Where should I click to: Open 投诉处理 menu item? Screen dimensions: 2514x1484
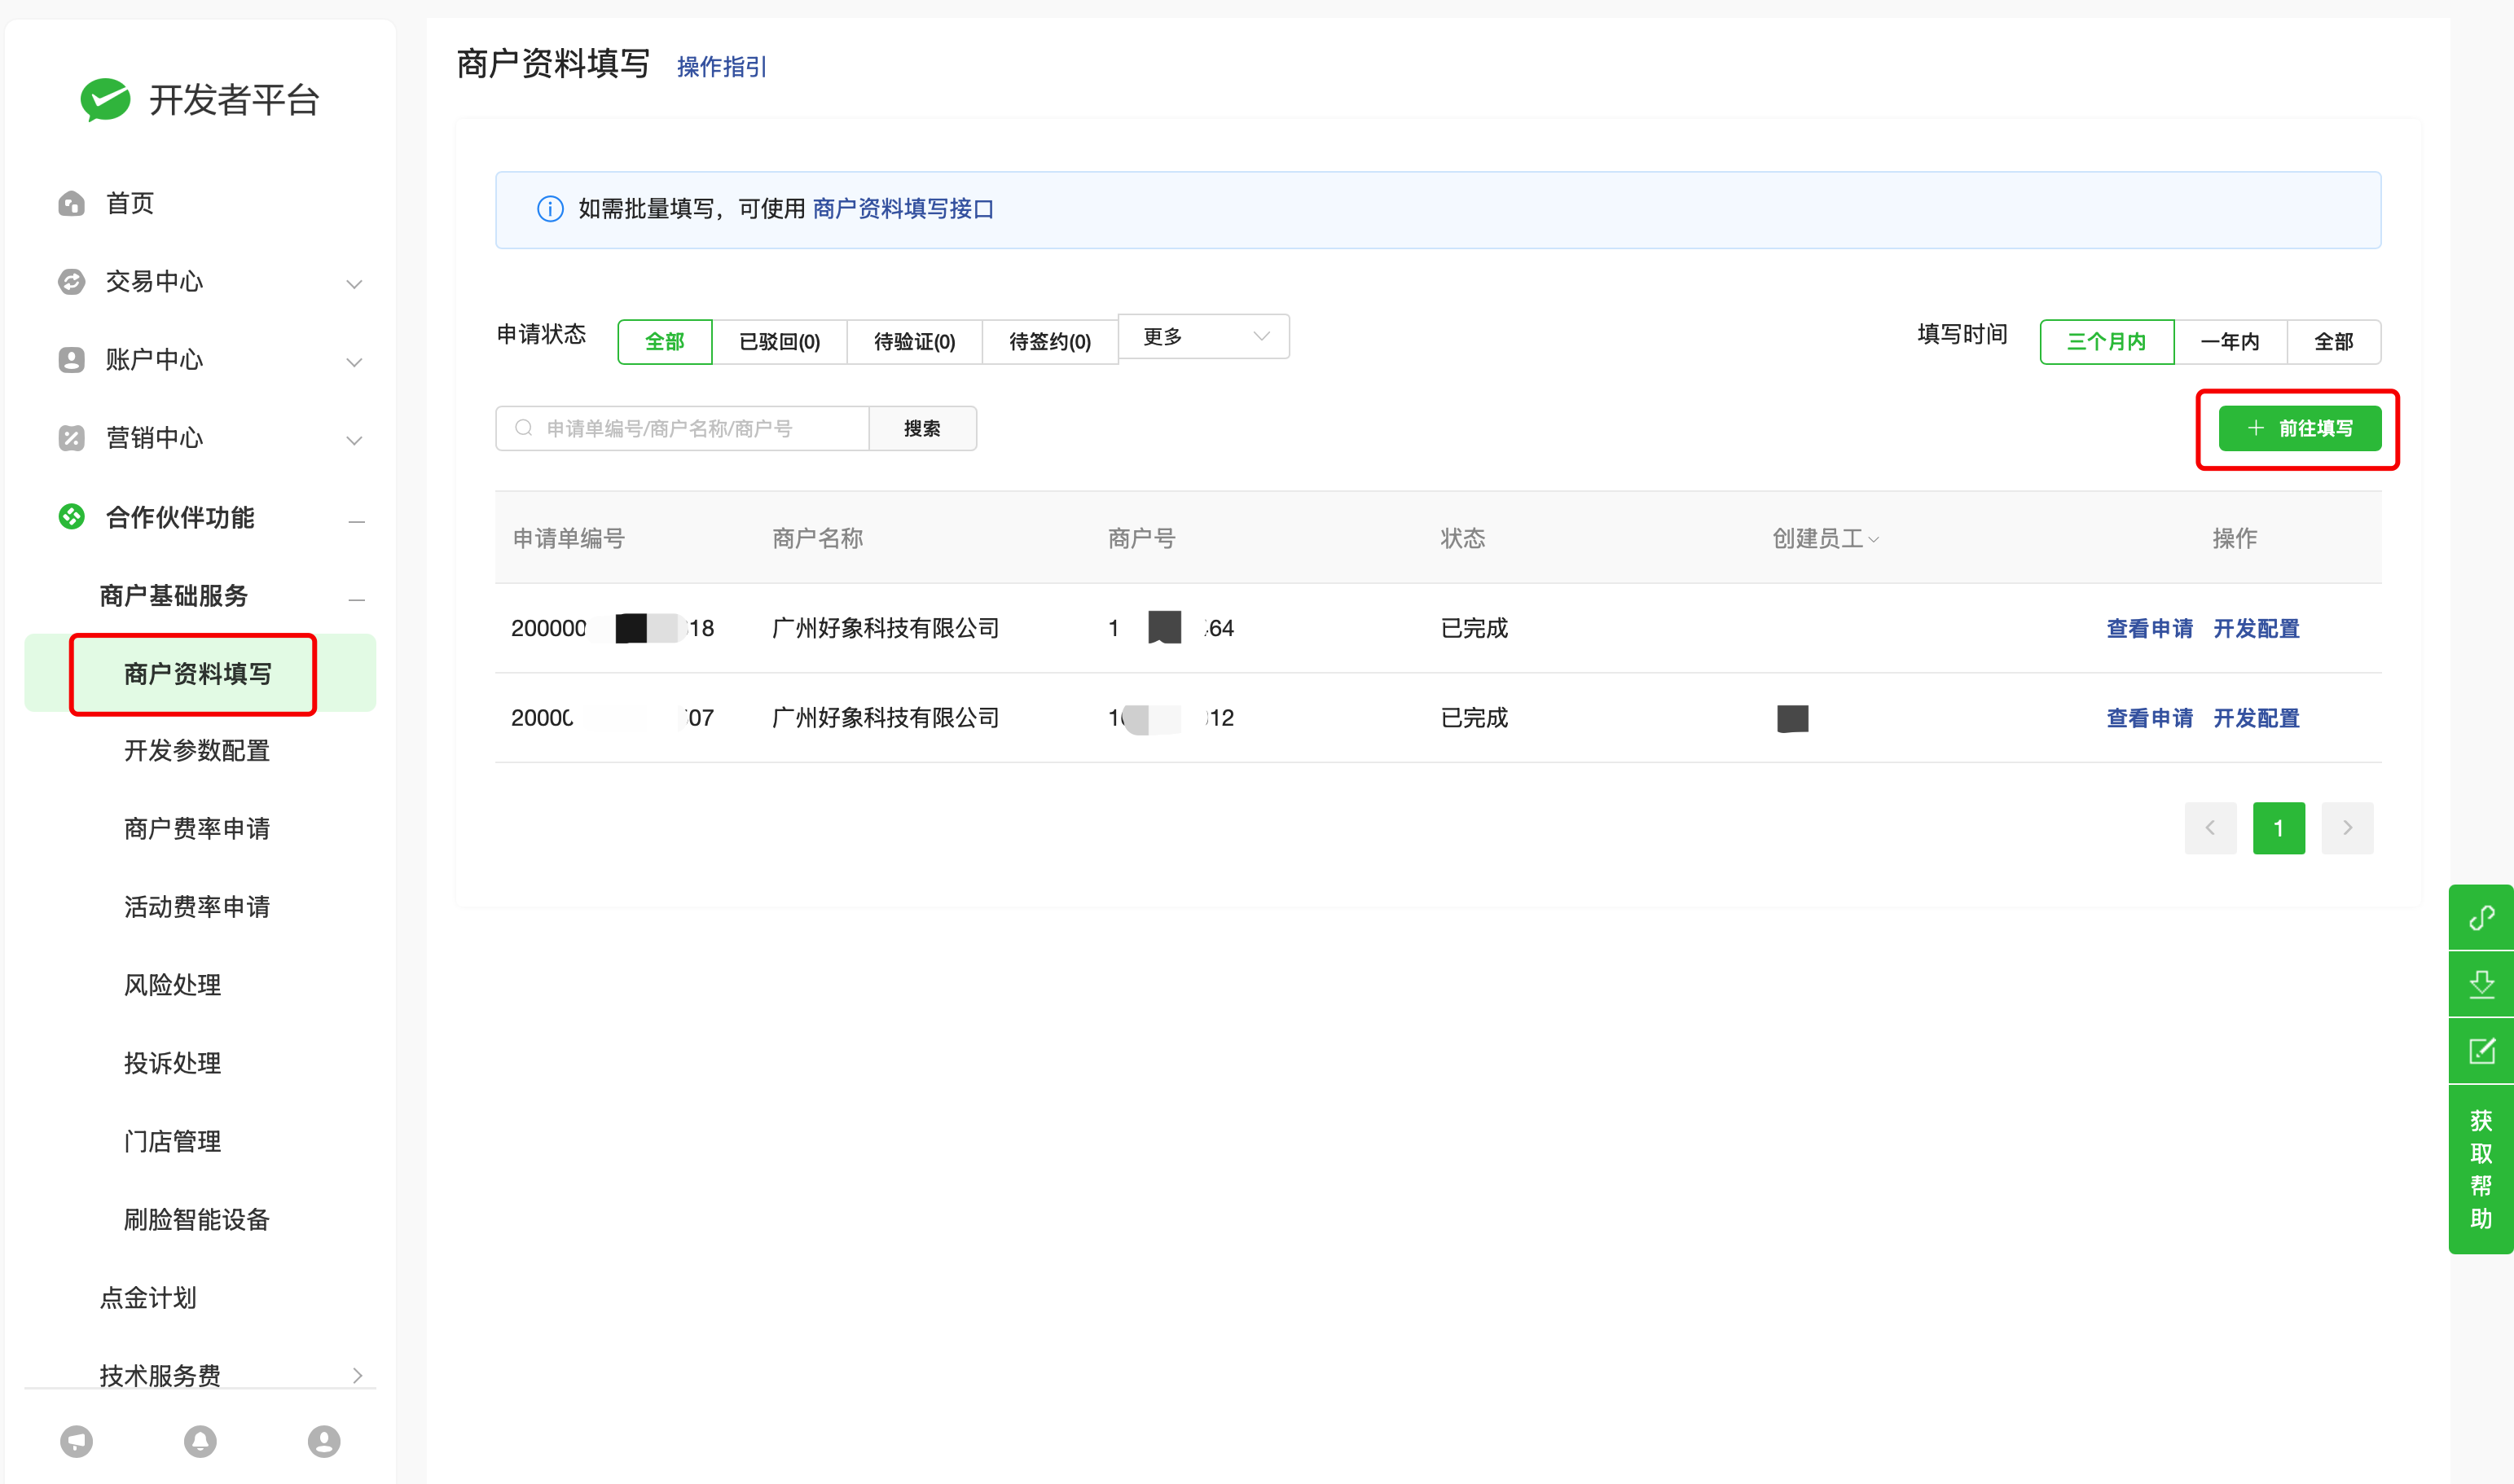coord(173,1063)
